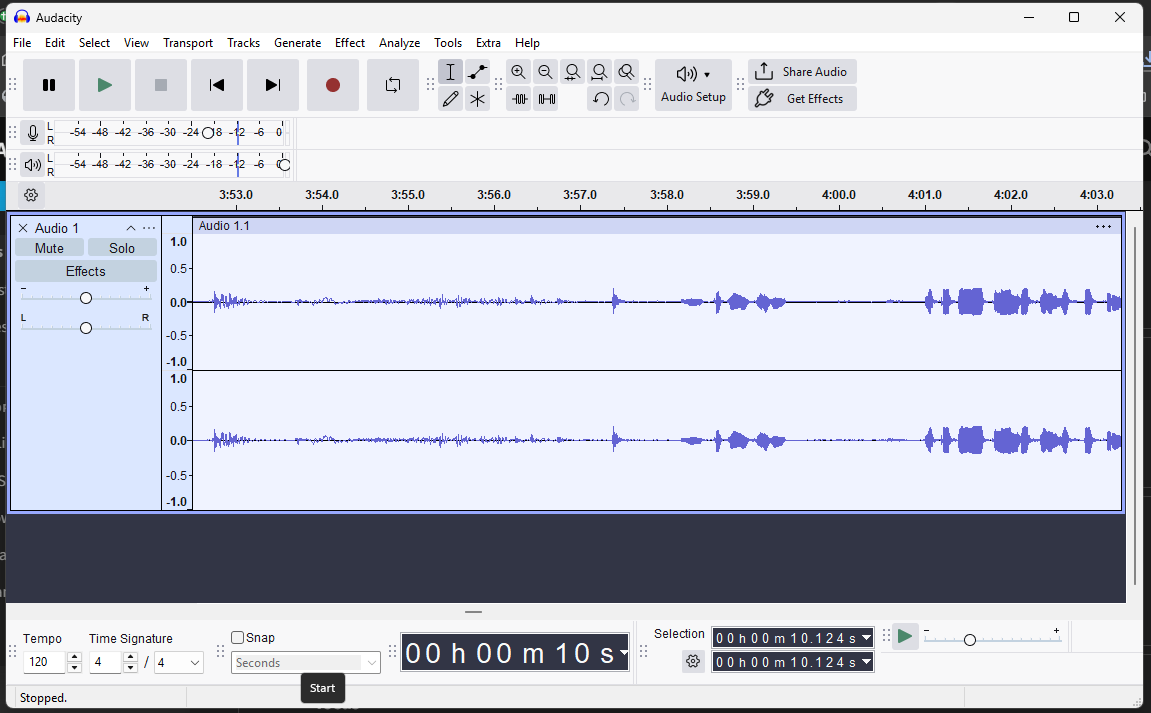Skip to start of project
The width and height of the screenshot is (1151, 713).
(x=217, y=85)
